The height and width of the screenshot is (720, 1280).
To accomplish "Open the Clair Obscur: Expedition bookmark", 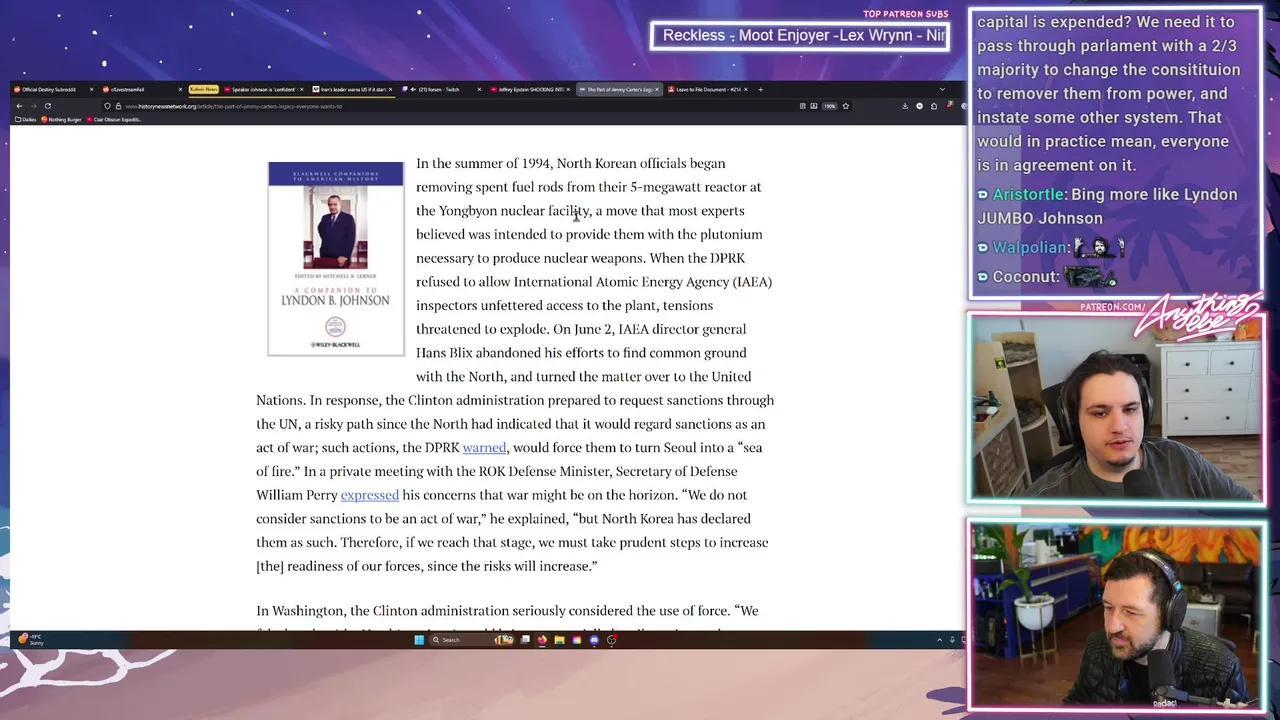I will pos(114,119).
